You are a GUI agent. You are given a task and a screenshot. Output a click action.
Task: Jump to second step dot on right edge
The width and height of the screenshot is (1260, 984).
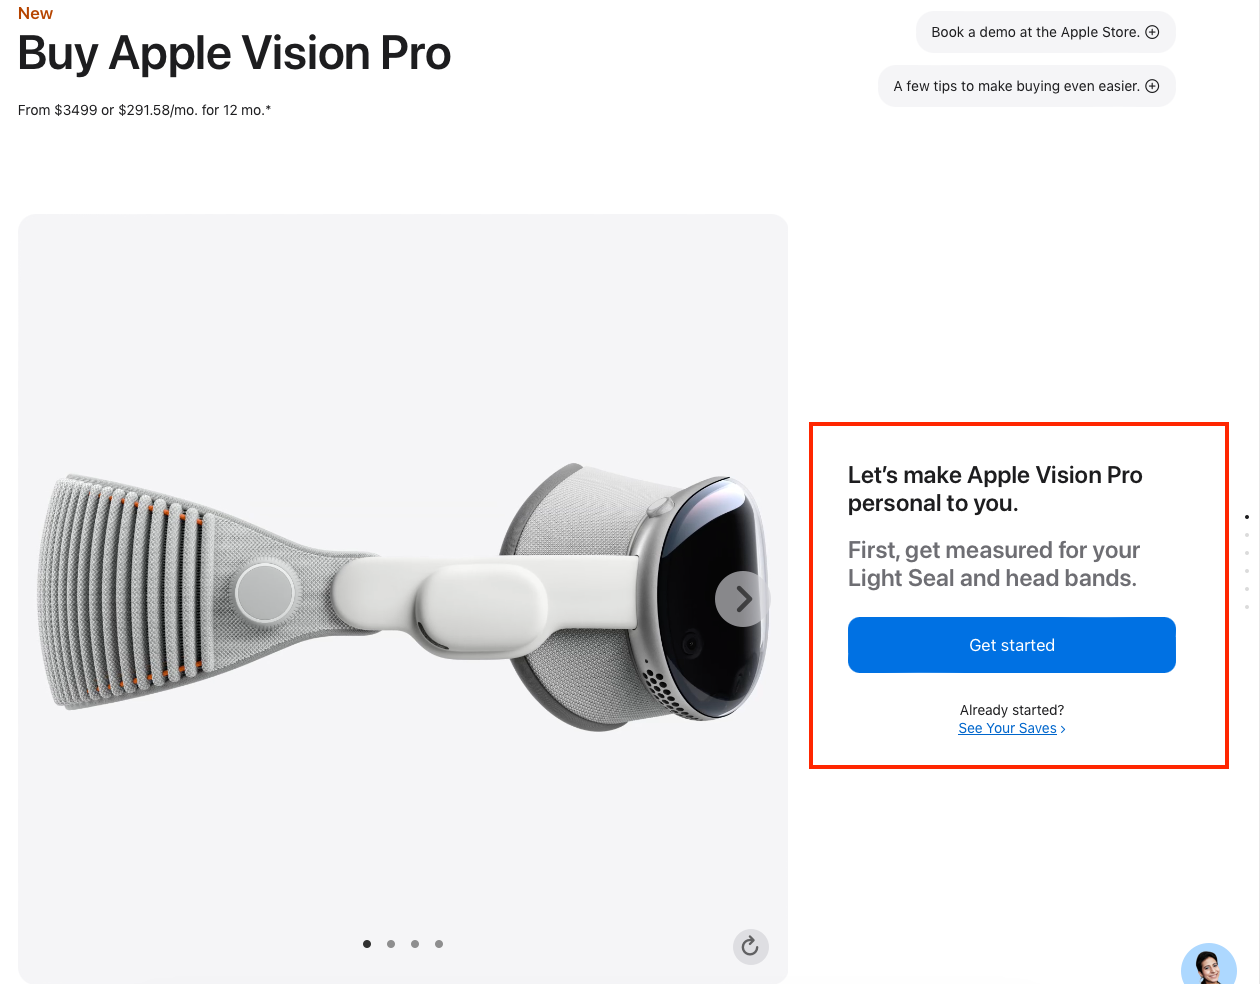(x=1247, y=535)
